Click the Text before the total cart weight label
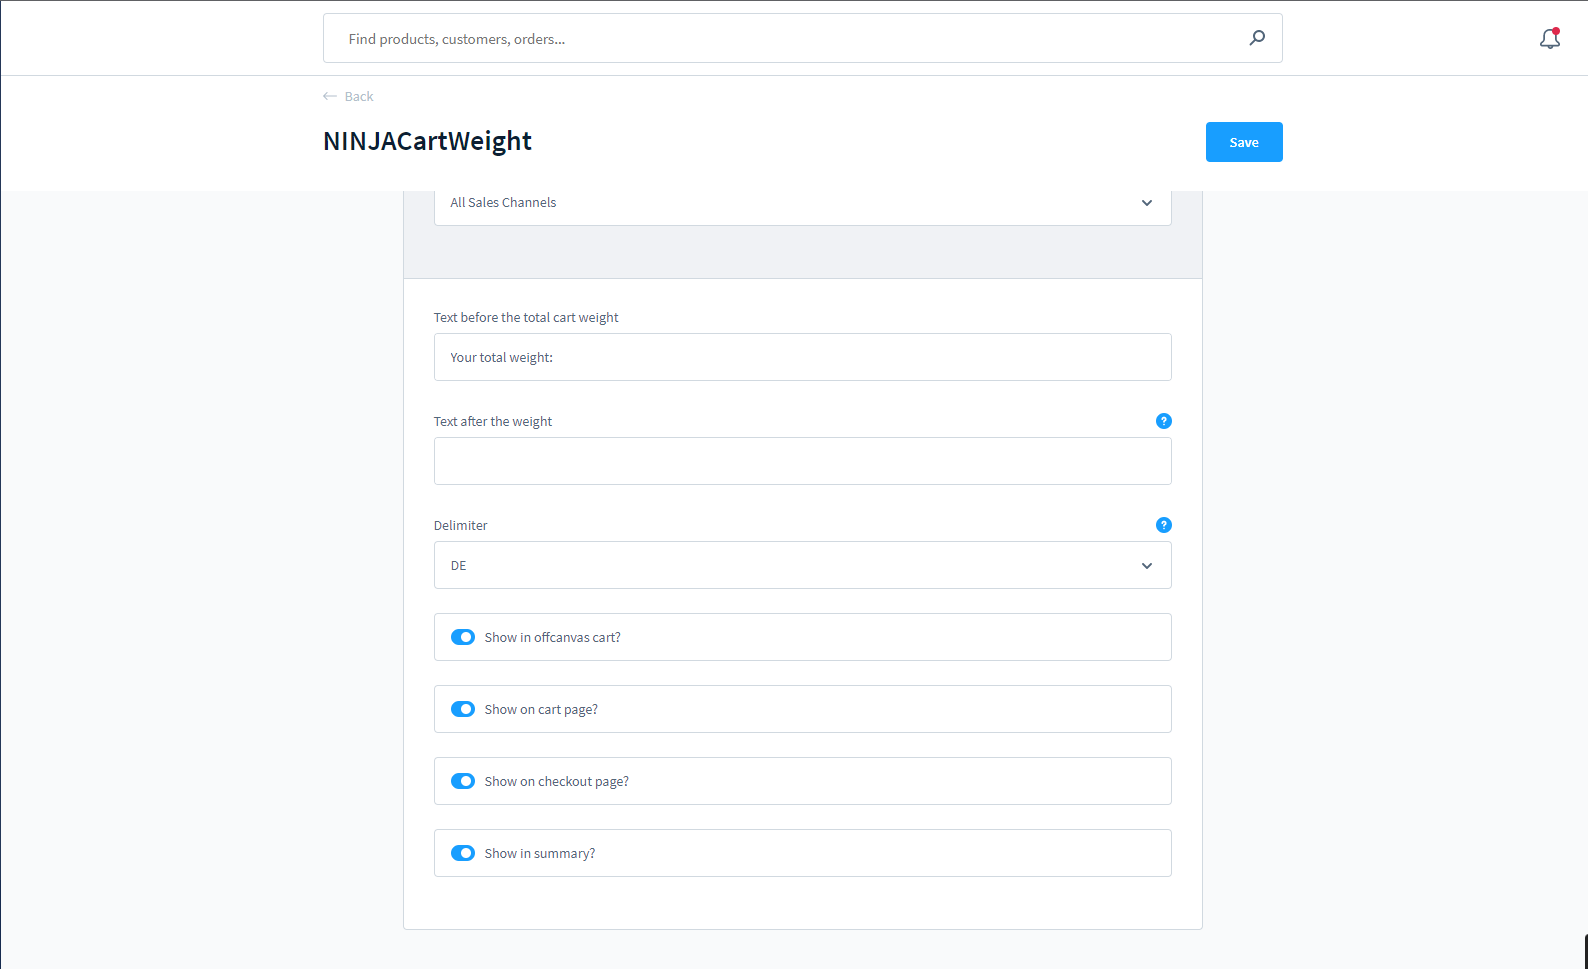Image resolution: width=1588 pixels, height=969 pixels. (x=526, y=317)
